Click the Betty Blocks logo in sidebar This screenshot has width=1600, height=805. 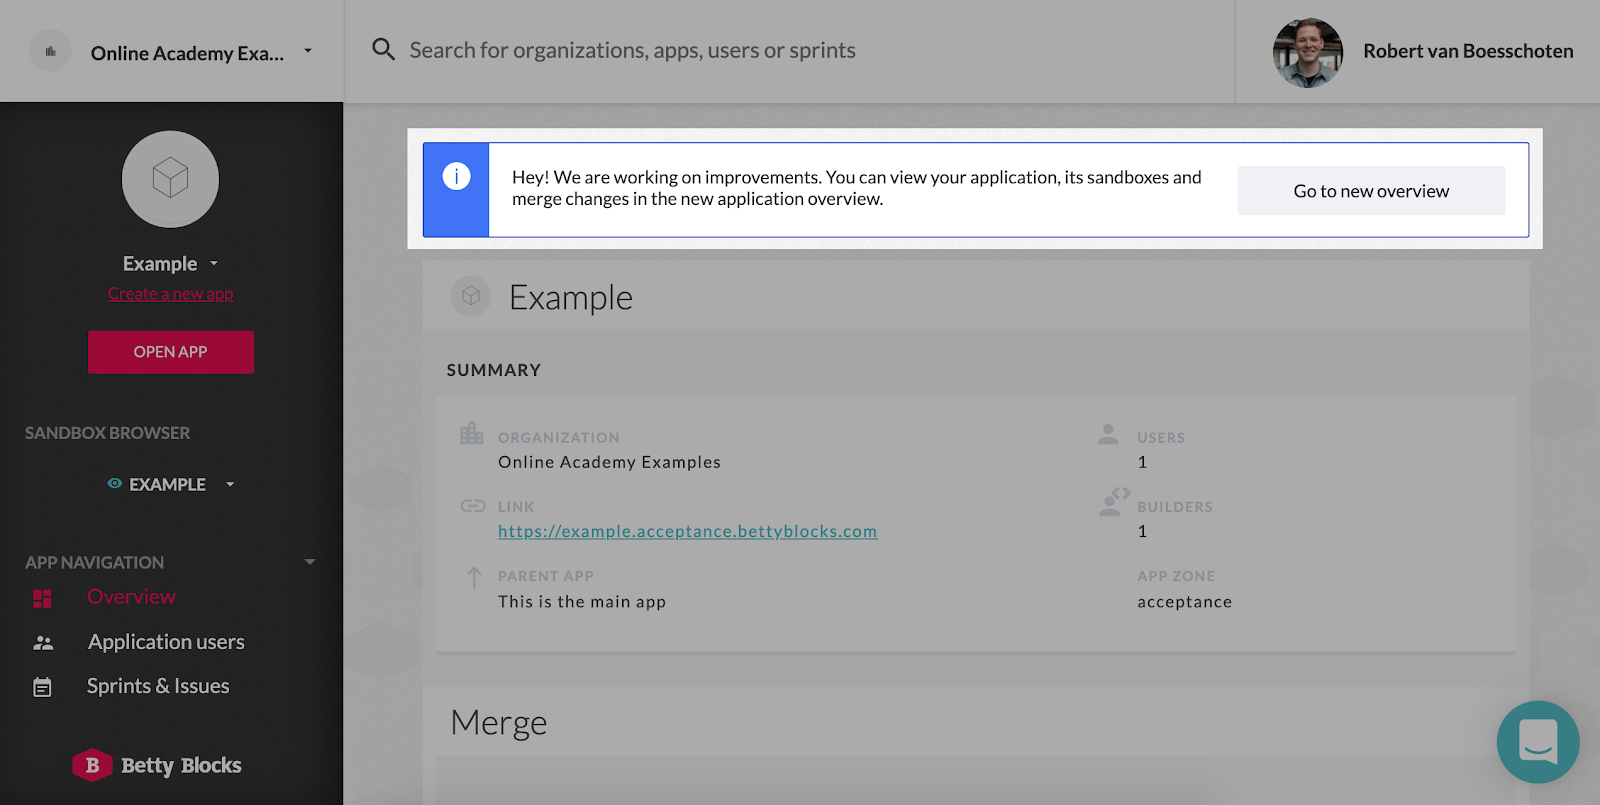157,765
